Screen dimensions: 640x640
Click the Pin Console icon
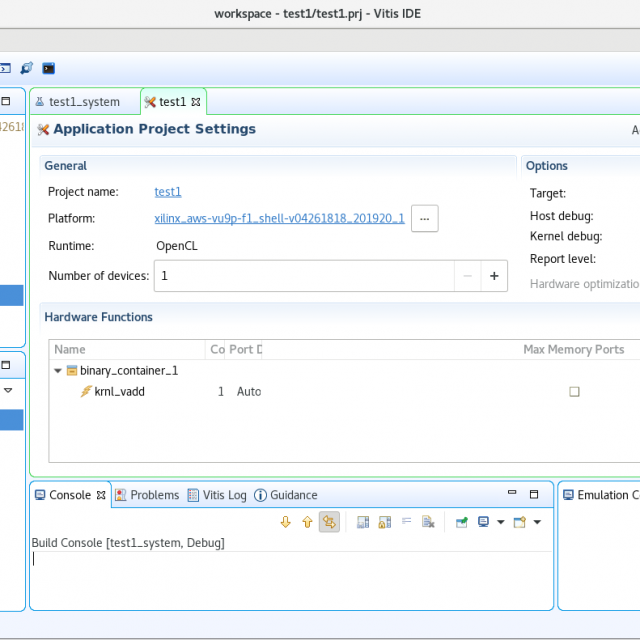(x=461, y=522)
